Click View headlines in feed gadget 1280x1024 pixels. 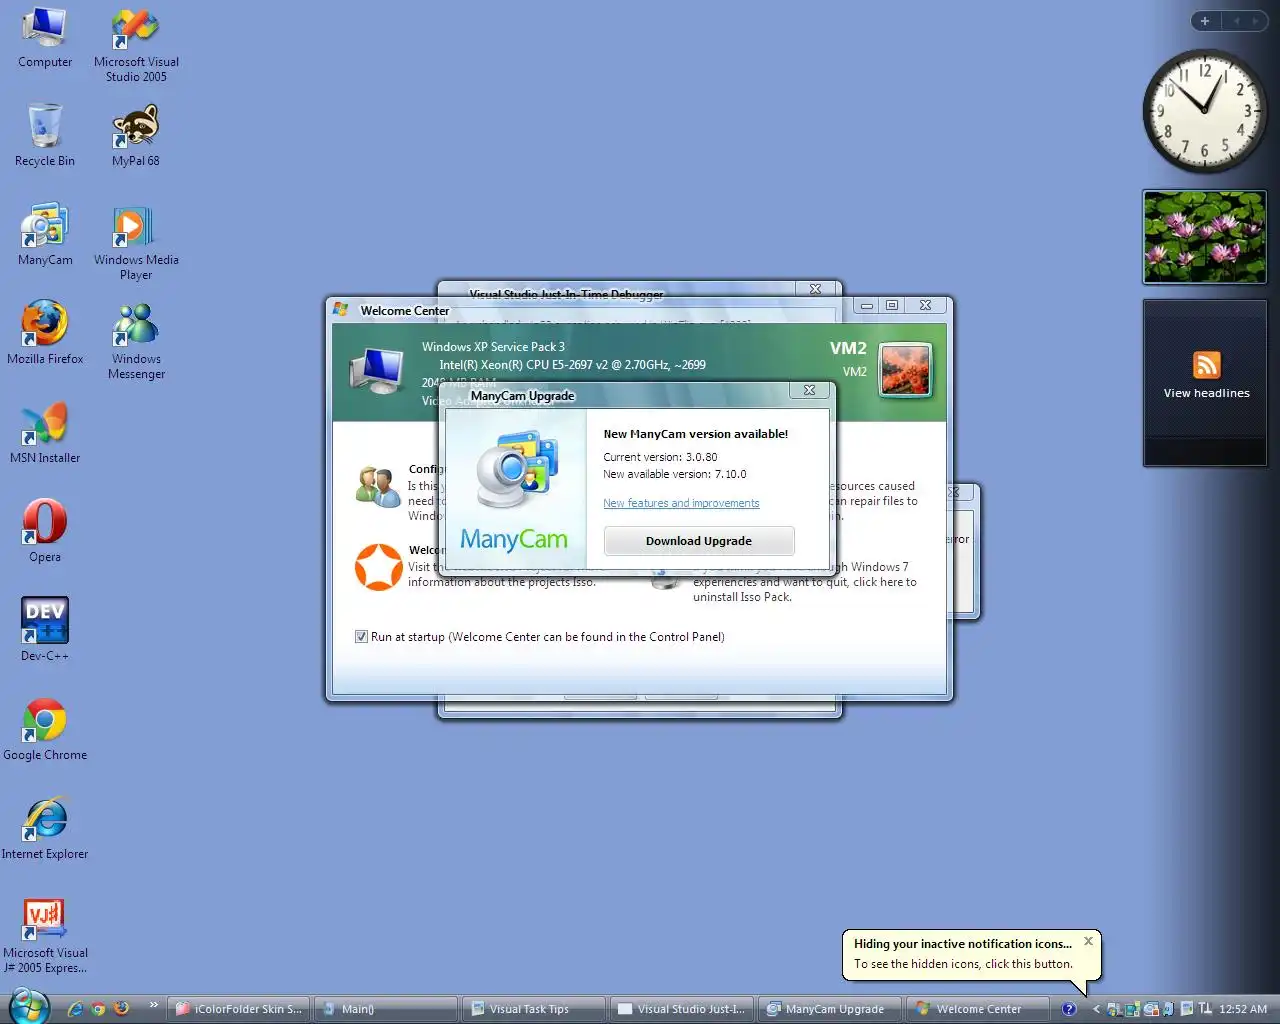[1207, 393]
